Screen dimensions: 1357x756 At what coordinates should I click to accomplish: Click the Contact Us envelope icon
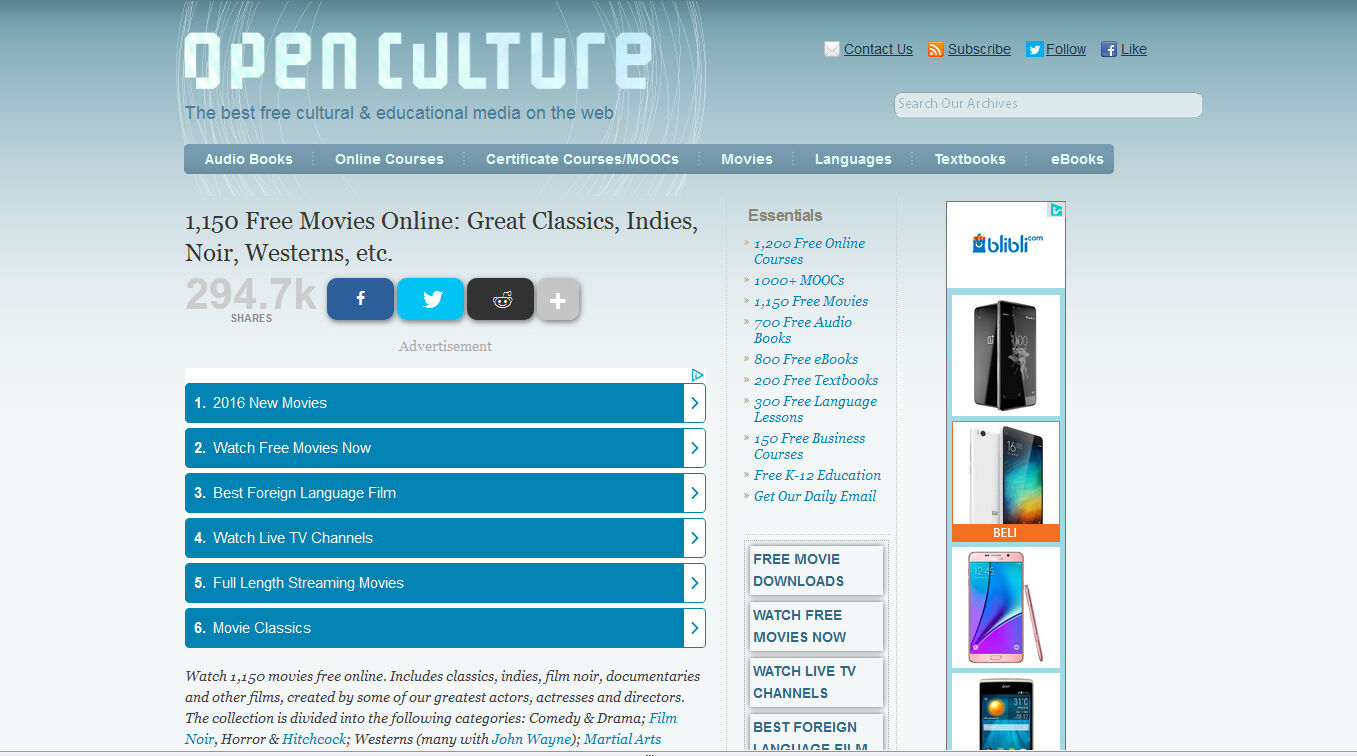tap(831, 49)
